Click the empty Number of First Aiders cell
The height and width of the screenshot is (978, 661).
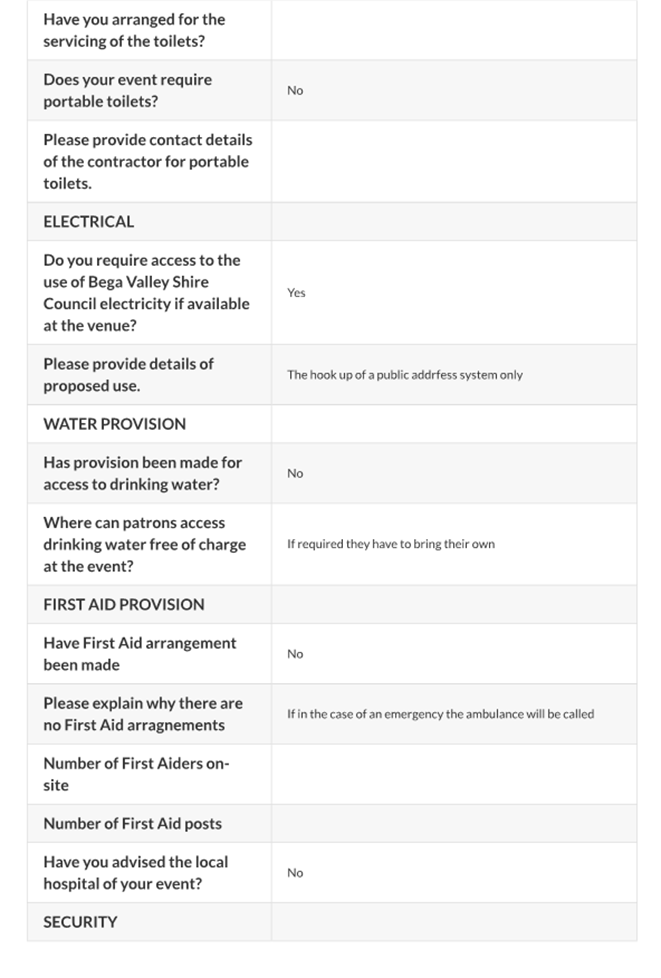click(453, 774)
